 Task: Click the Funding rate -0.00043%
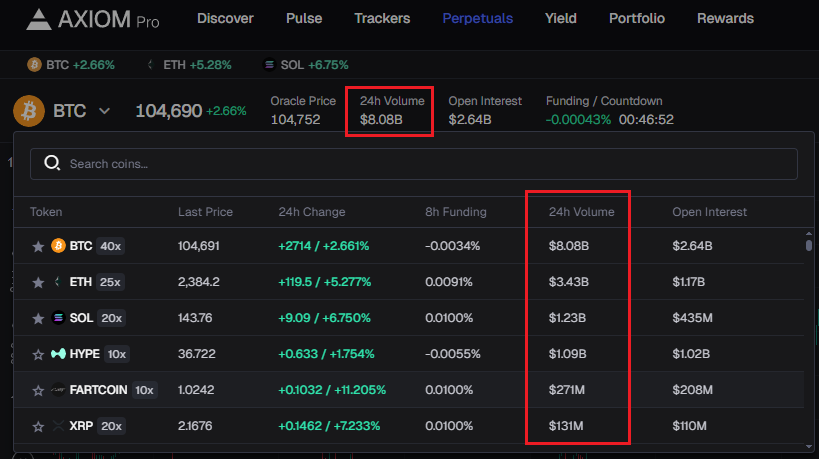point(578,120)
